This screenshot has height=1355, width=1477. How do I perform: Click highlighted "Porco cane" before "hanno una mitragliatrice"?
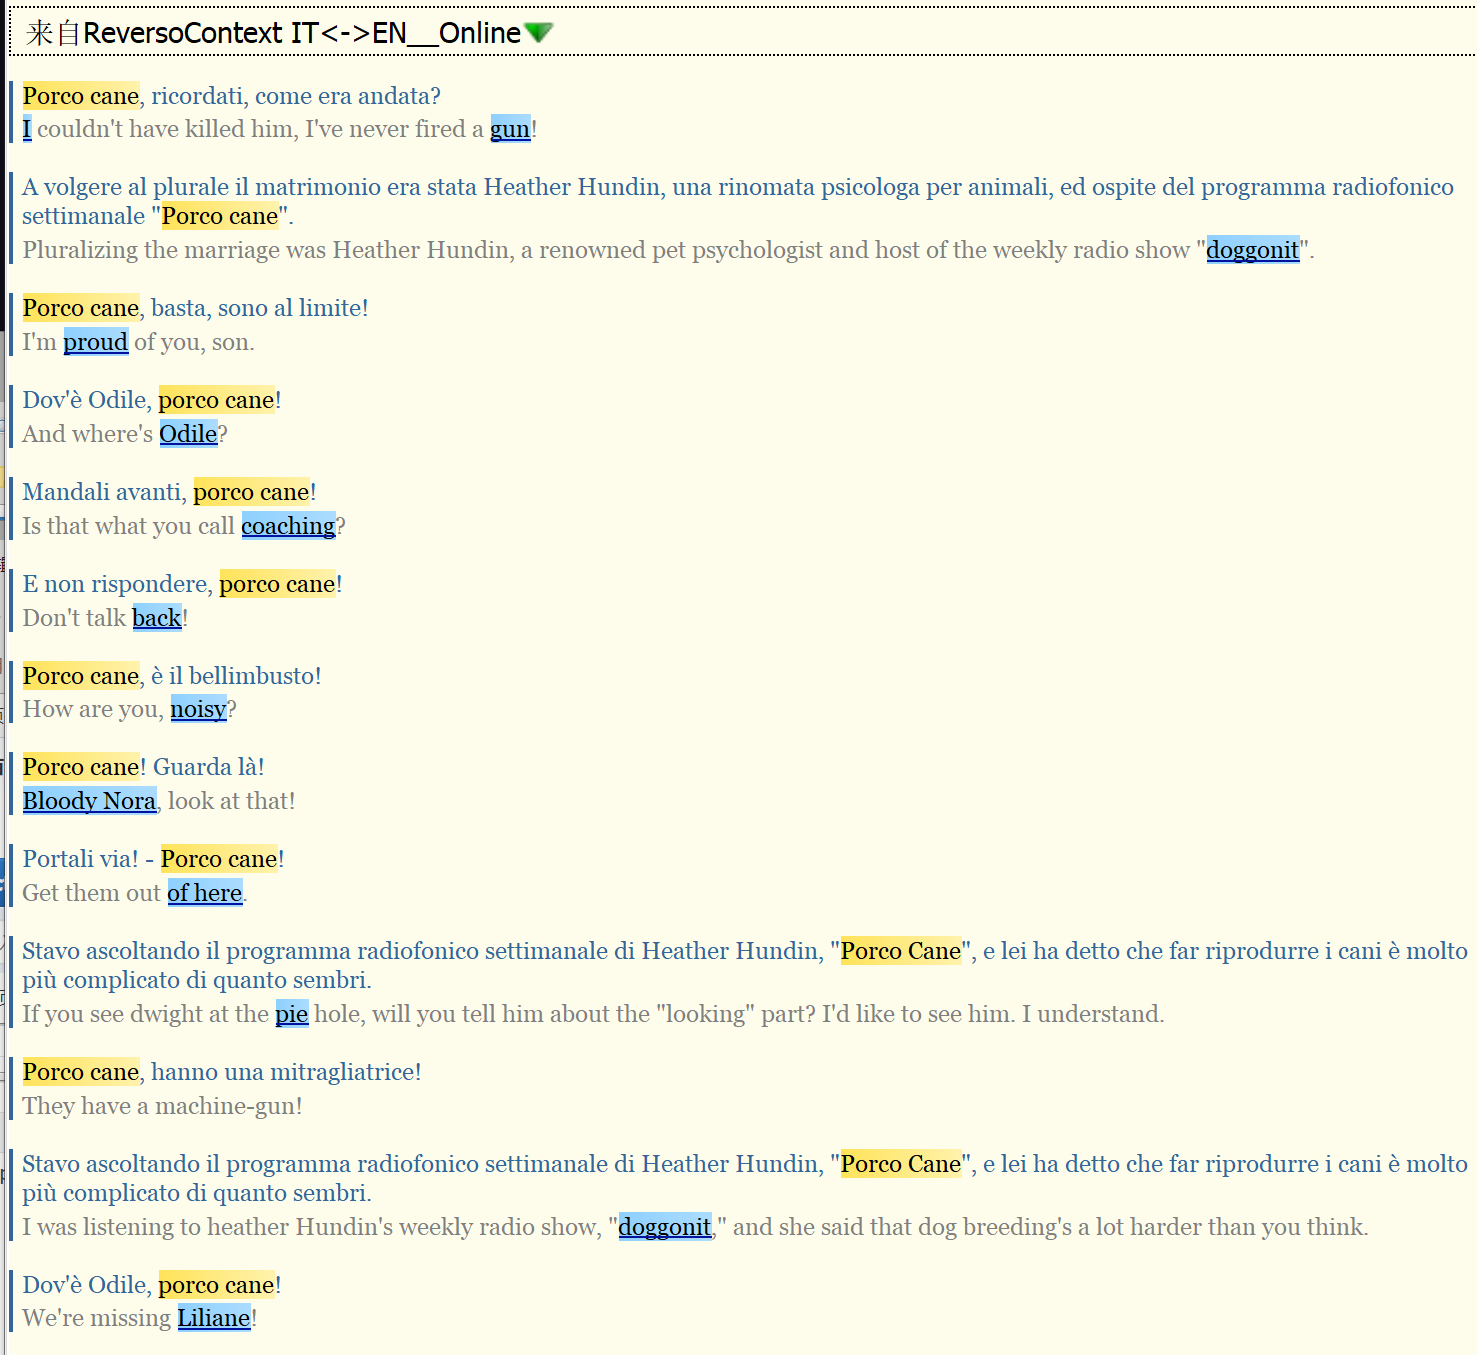coord(81,1072)
